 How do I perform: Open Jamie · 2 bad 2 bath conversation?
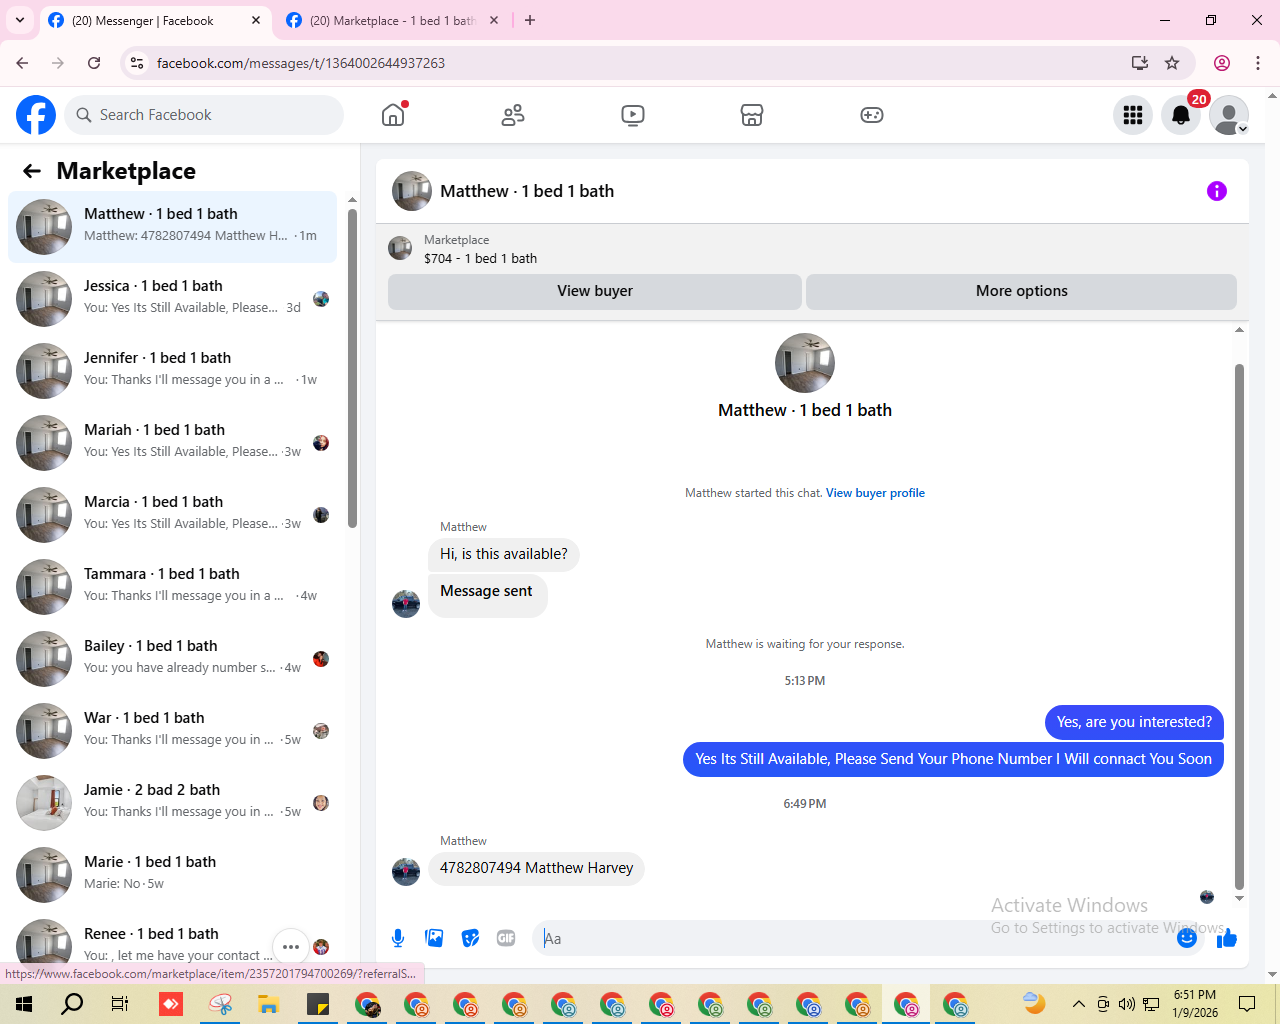click(x=172, y=803)
